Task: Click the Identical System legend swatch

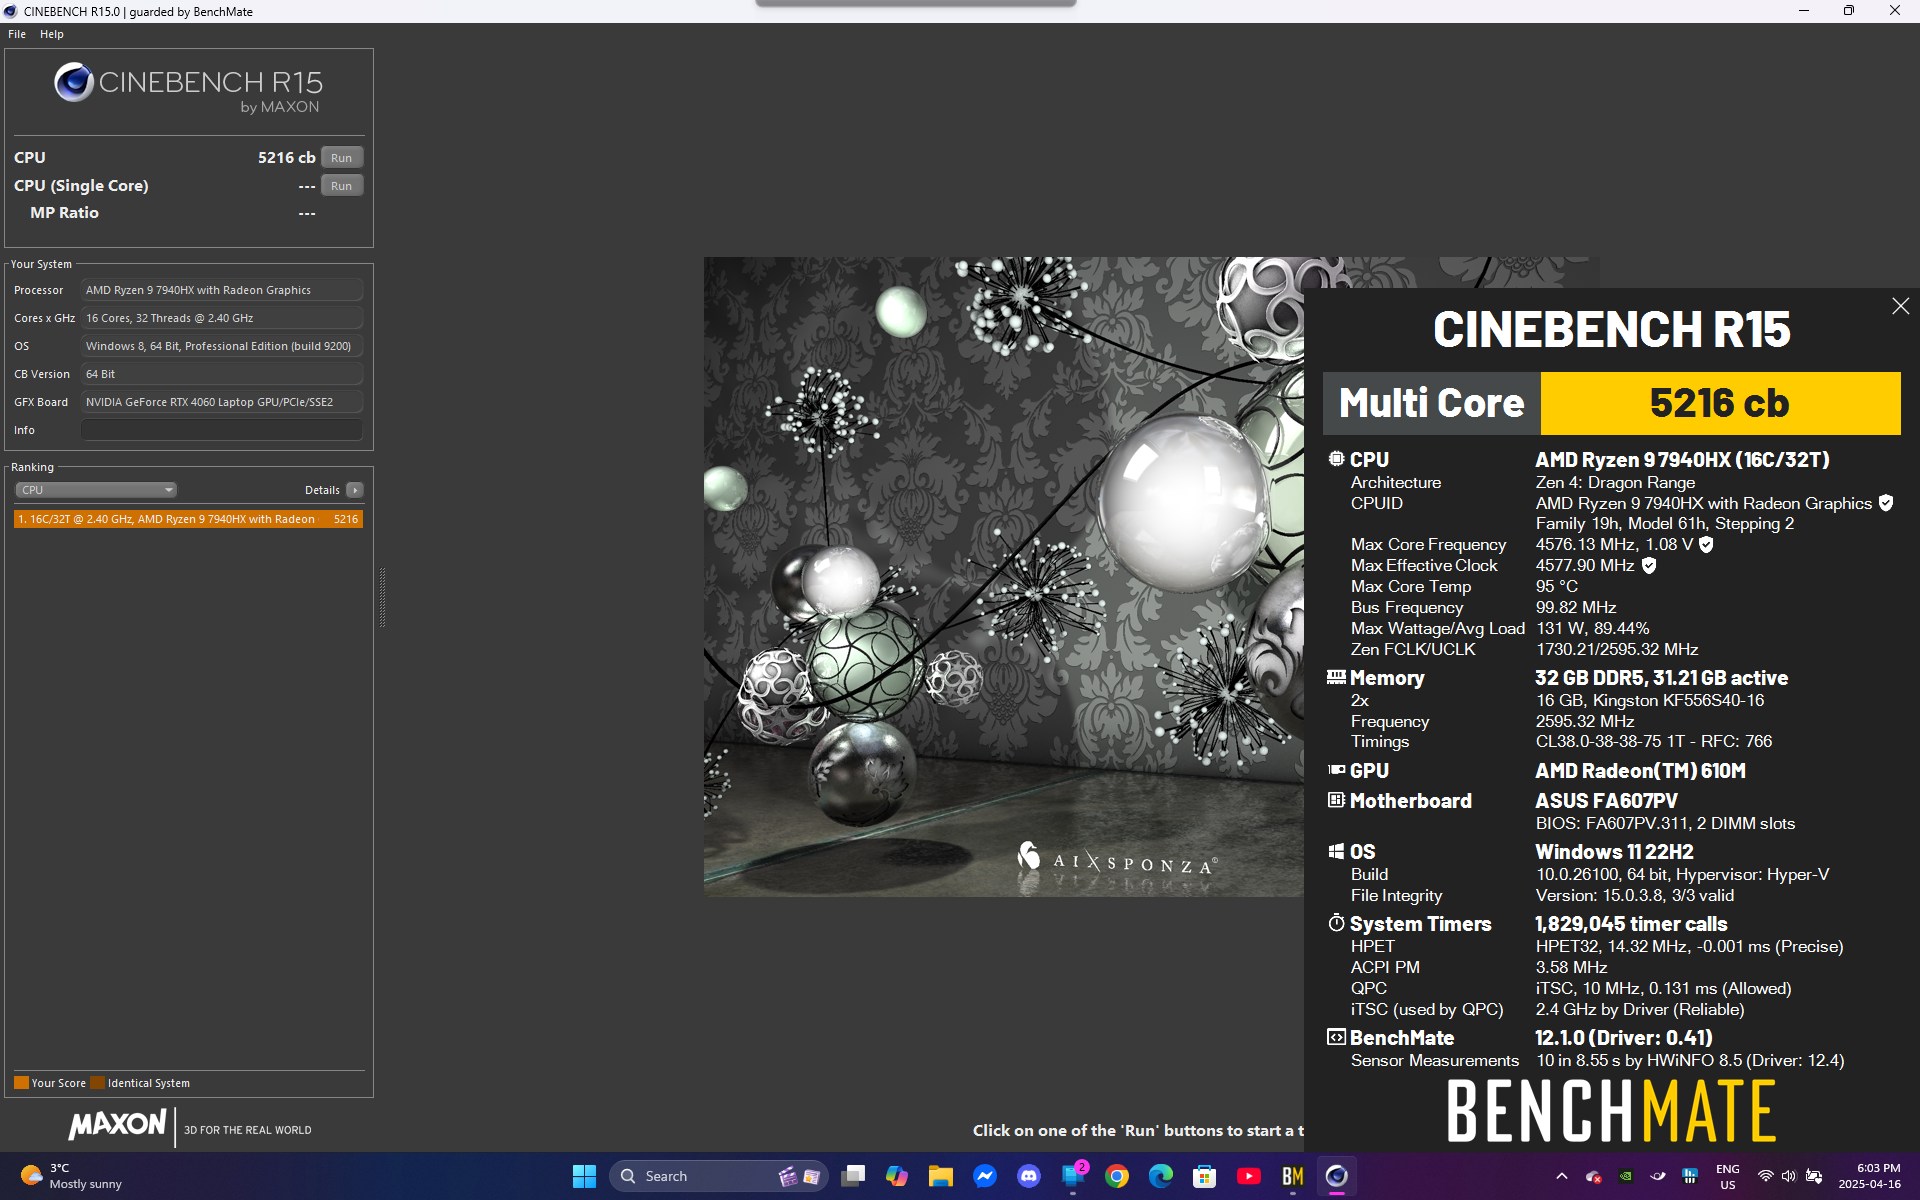Action: [97, 1083]
